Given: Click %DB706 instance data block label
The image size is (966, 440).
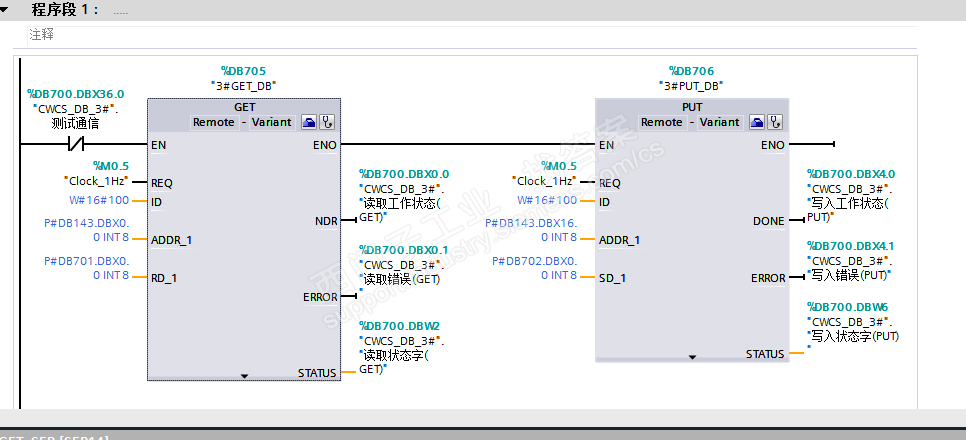Looking at the screenshot, I should coord(691,71).
